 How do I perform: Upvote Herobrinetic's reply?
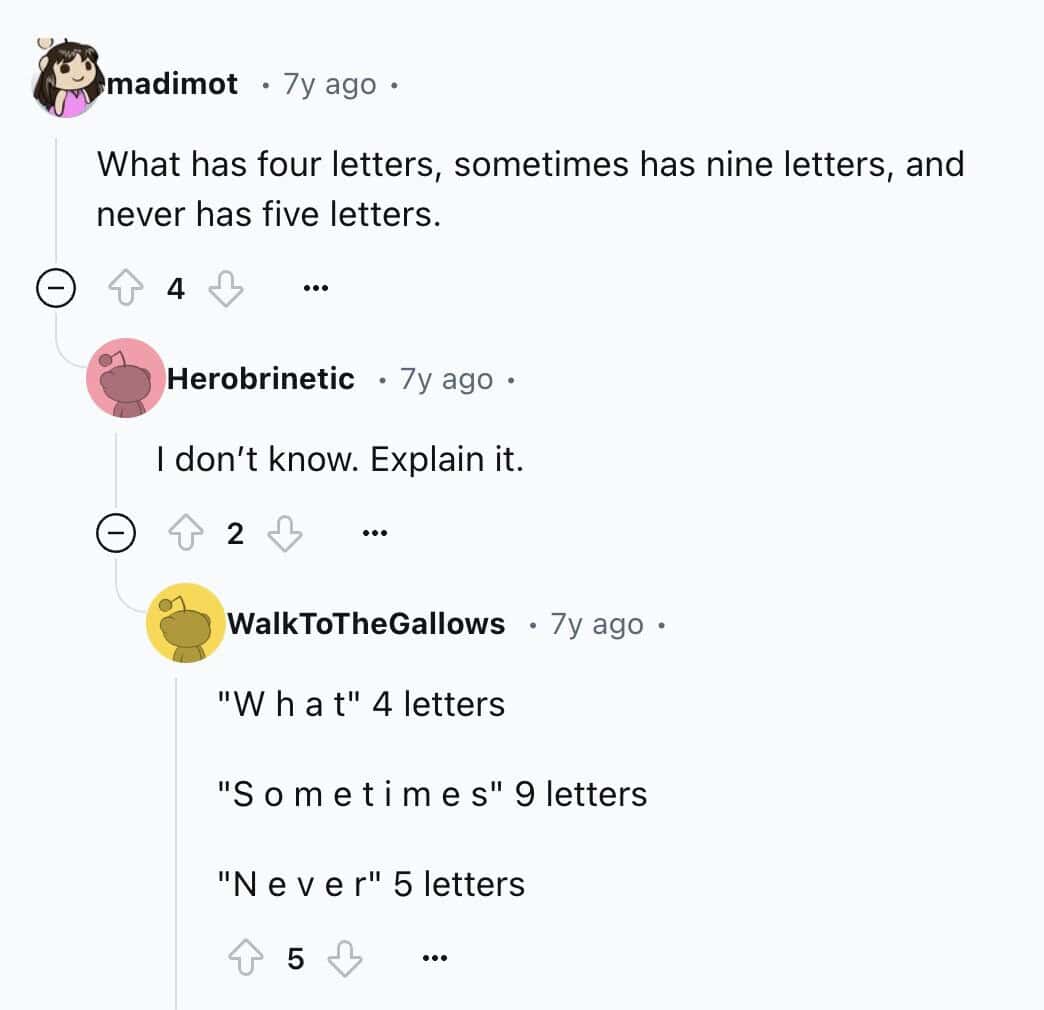pos(184,535)
